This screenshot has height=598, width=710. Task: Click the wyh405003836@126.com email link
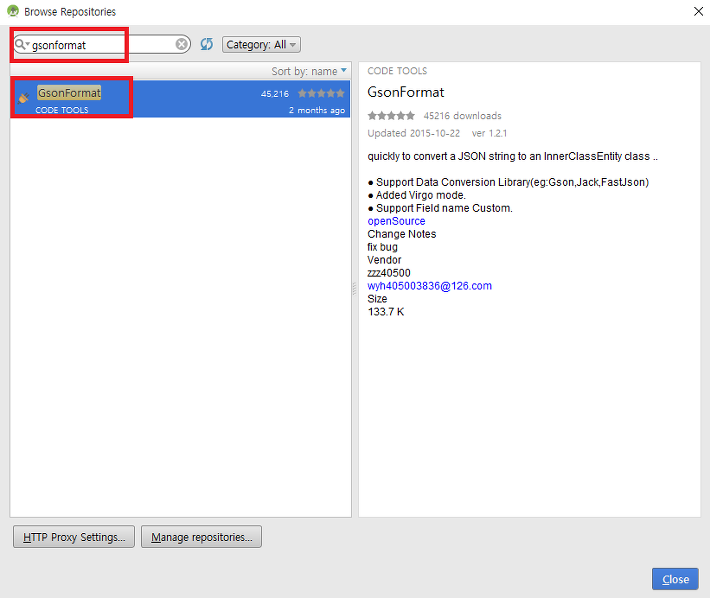(x=429, y=286)
